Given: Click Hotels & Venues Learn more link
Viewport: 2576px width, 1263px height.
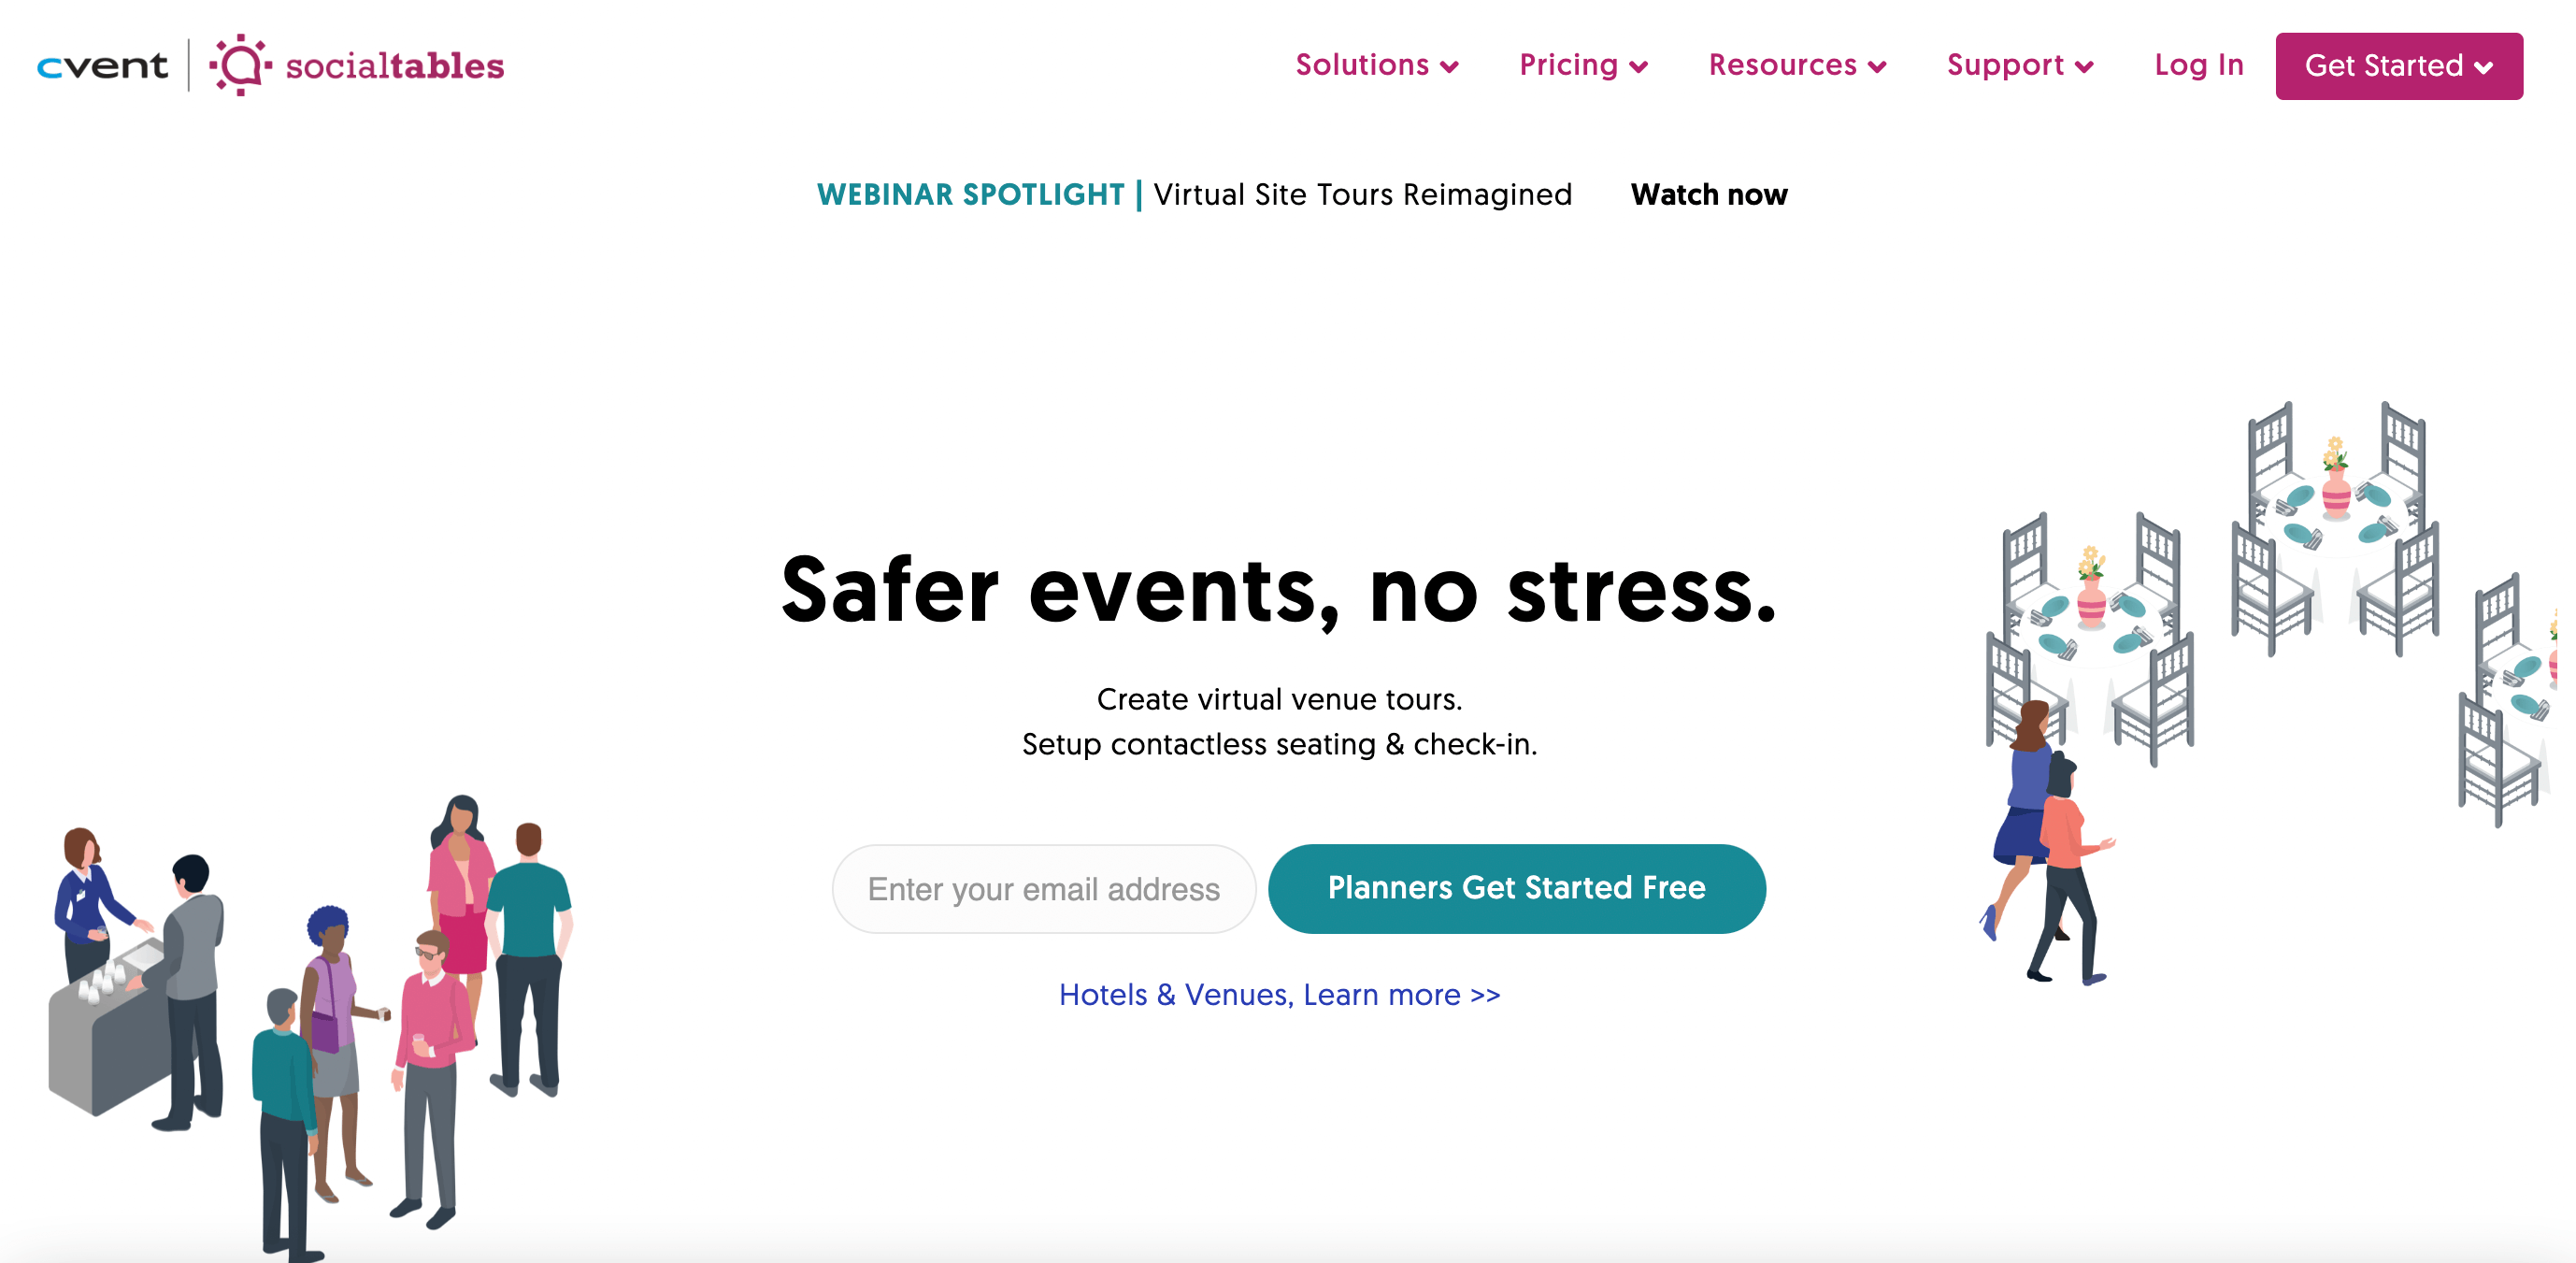Looking at the screenshot, I should click(x=1280, y=994).
